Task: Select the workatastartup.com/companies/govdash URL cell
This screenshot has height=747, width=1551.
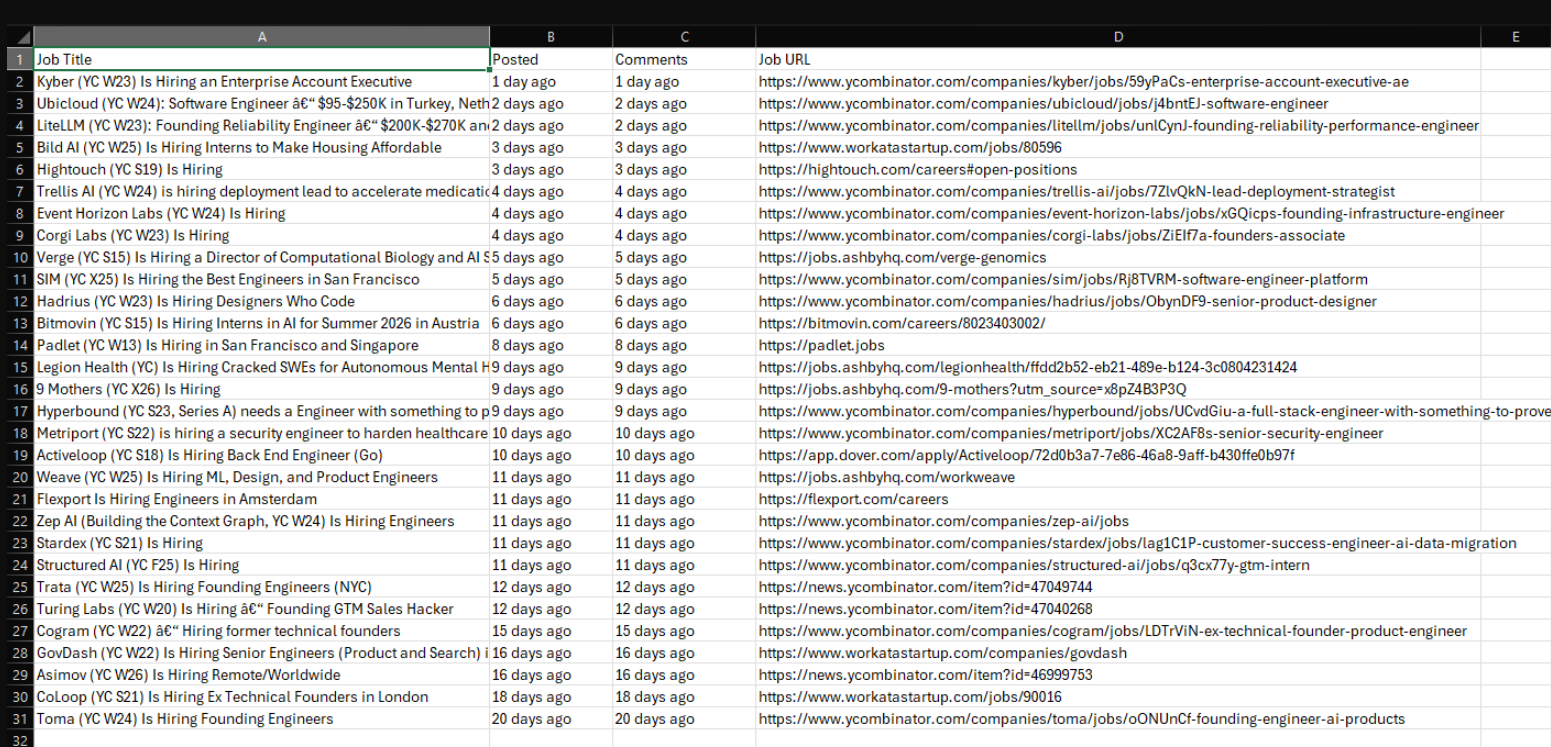Action: [1118, 653]
